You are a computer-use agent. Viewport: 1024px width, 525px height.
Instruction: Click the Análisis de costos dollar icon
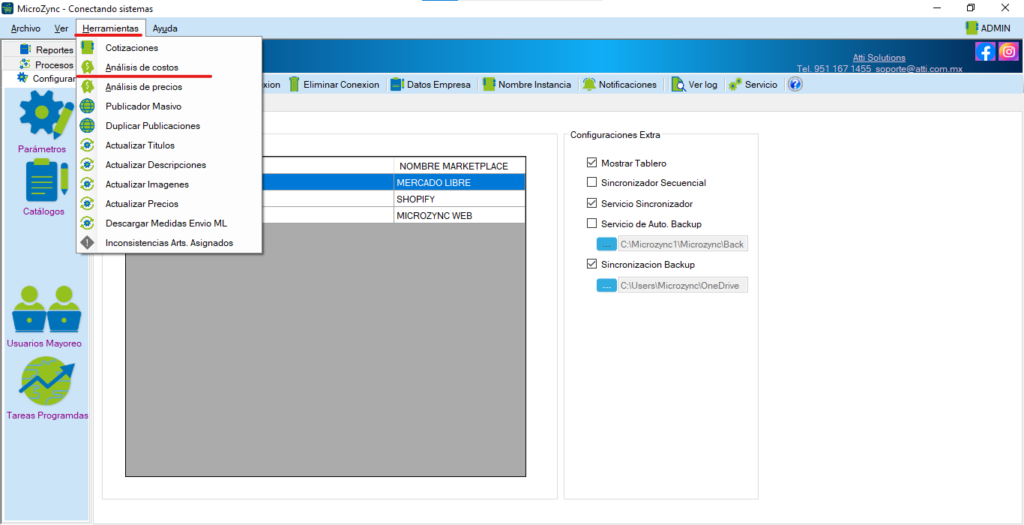tap(88, 67)
